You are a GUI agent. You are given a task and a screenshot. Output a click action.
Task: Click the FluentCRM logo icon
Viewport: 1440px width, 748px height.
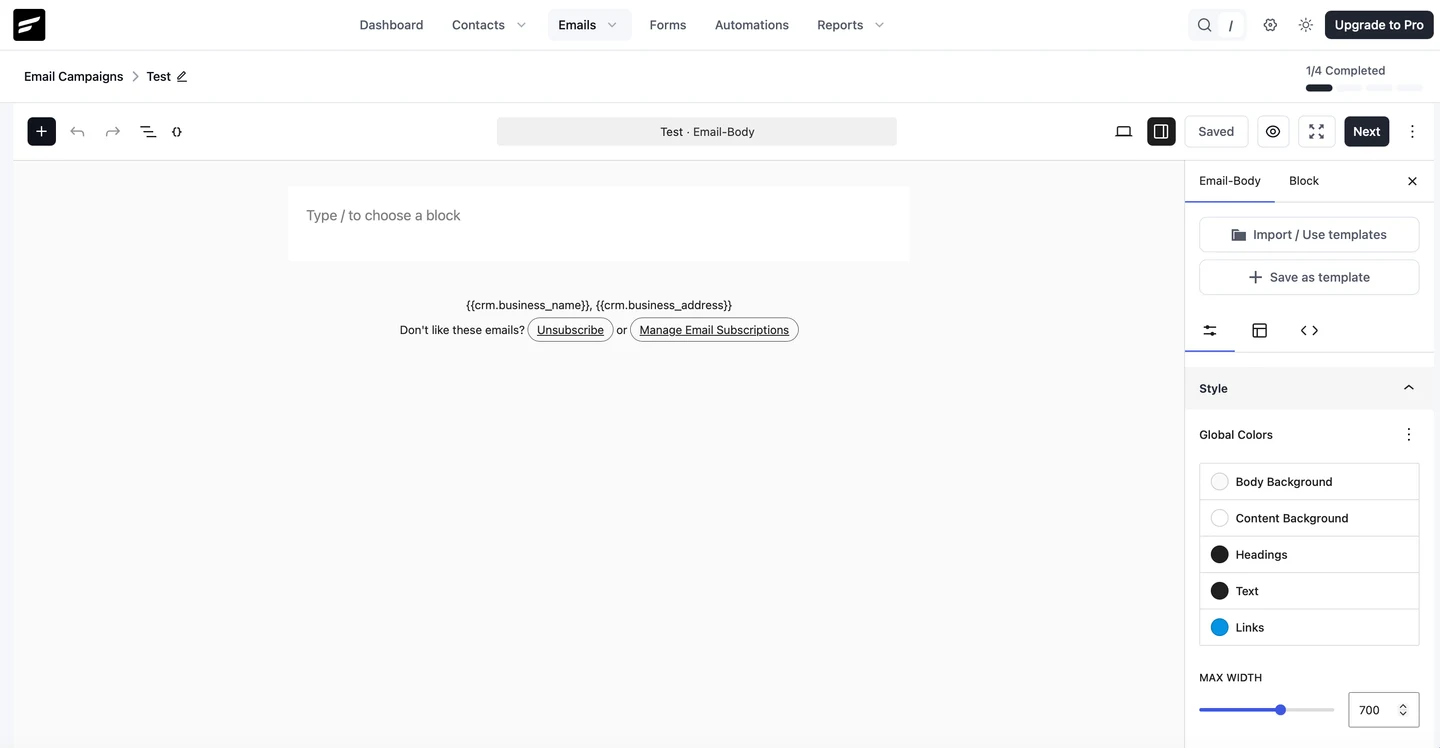pyautogui.click(x=29, y=25)
